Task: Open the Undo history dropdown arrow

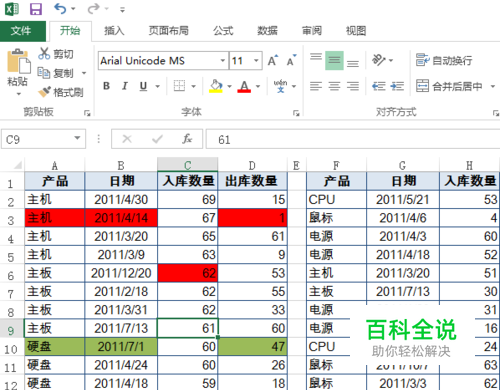Action: point(73,9)
